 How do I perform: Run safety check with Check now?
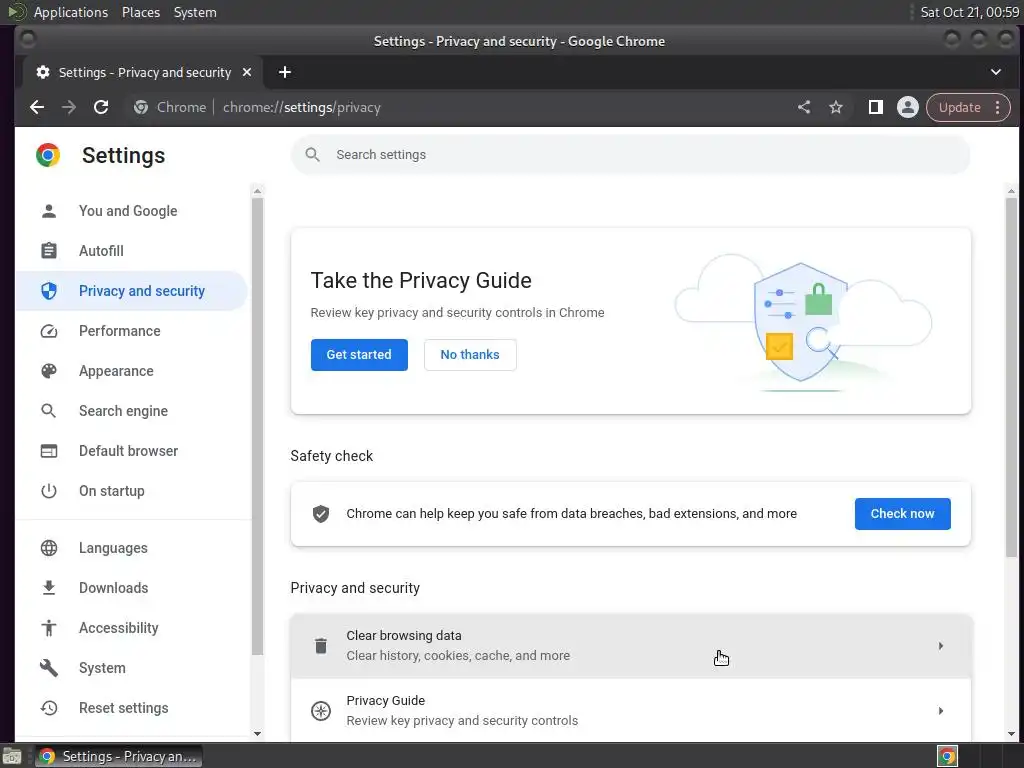tap(903, 514)
